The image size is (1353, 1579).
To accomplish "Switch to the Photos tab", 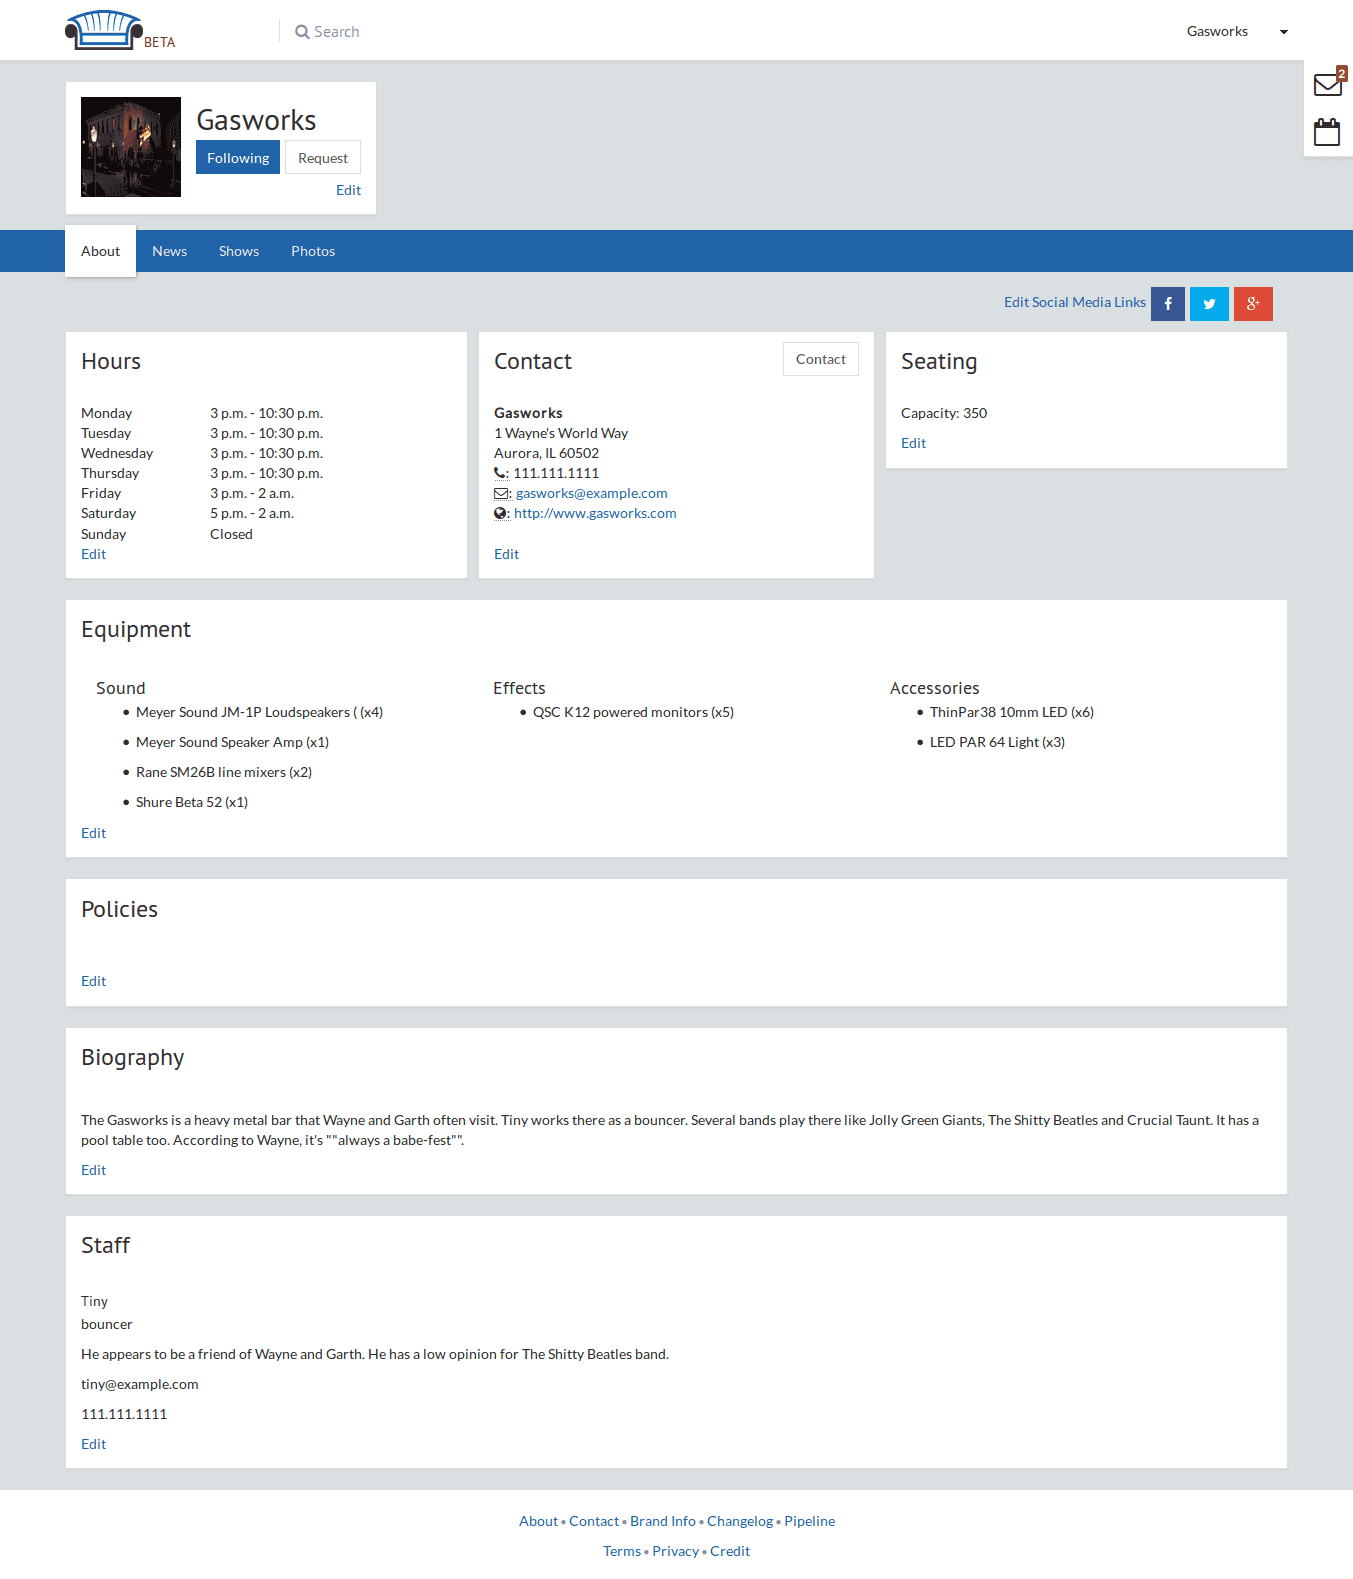I will 313,251.
